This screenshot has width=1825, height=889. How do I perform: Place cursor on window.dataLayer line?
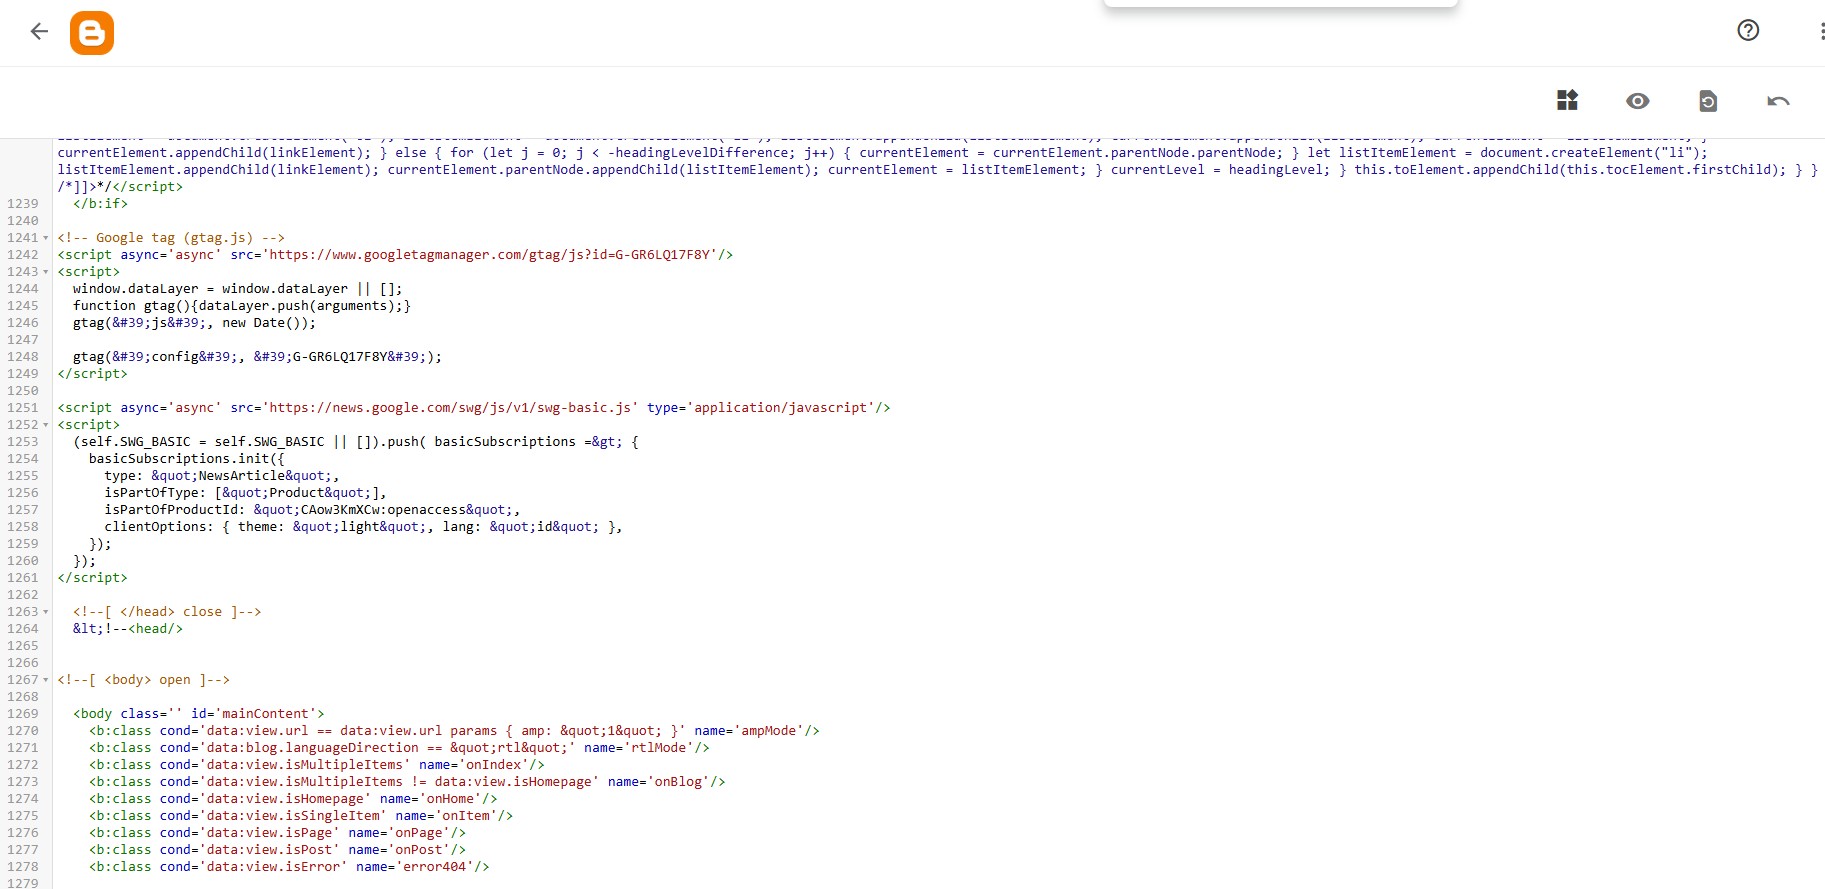(237, 289)
